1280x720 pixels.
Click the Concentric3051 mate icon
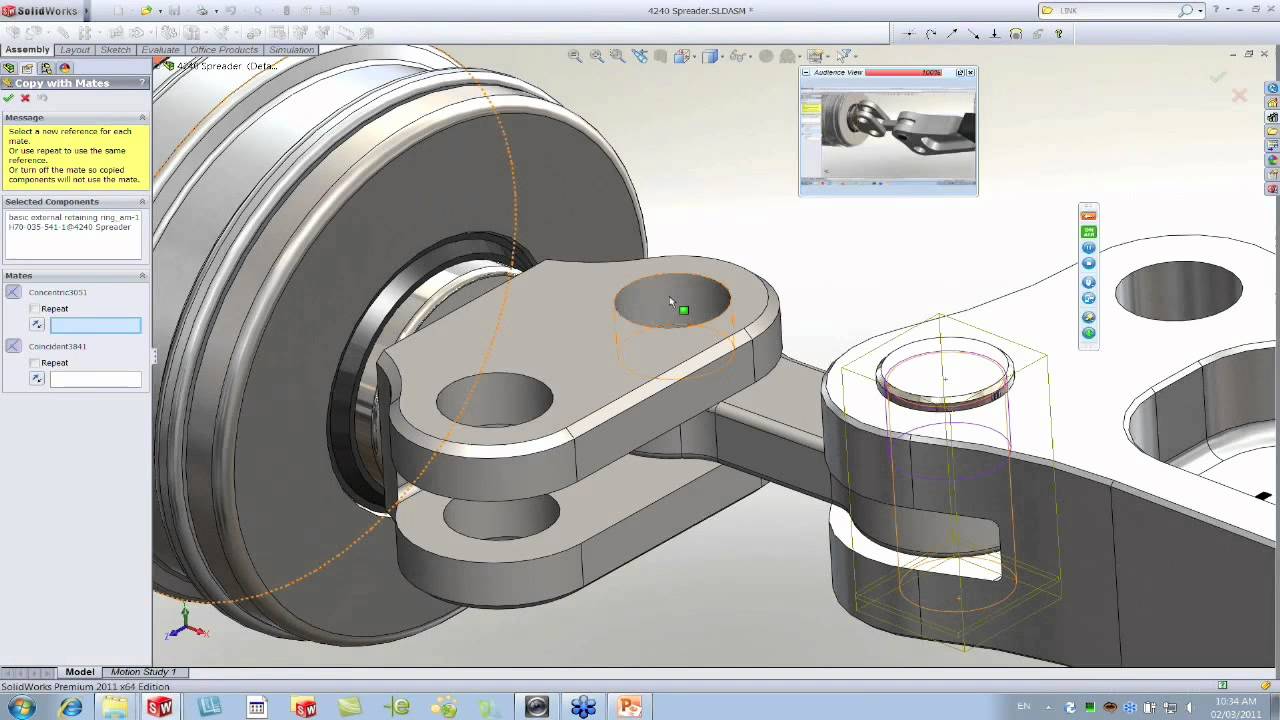pyautogui.click(x=13, y=292)
